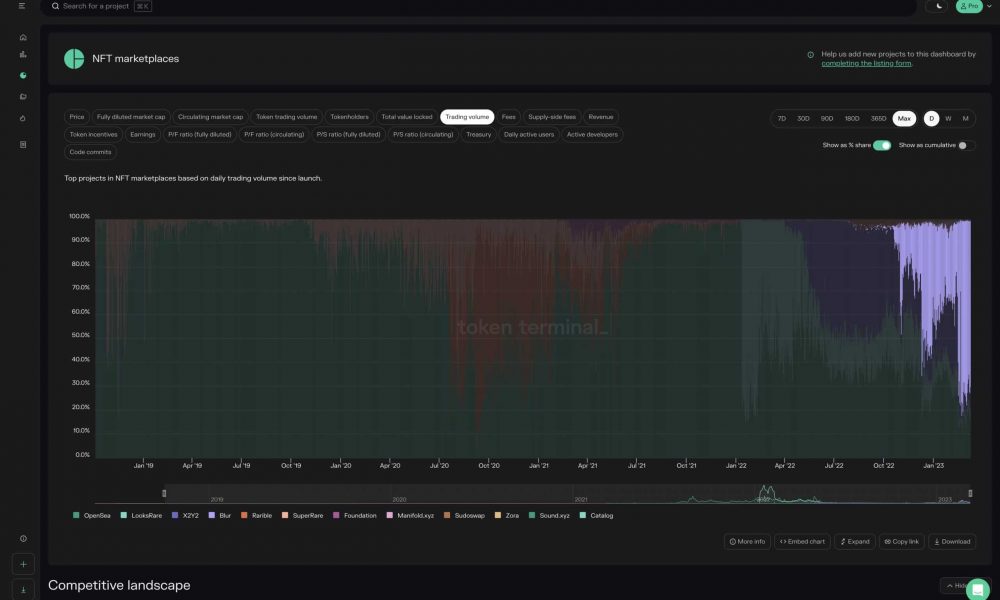The image size is (1000, 600).
Task: Open the chat support bubble icon
Action: 978,590
